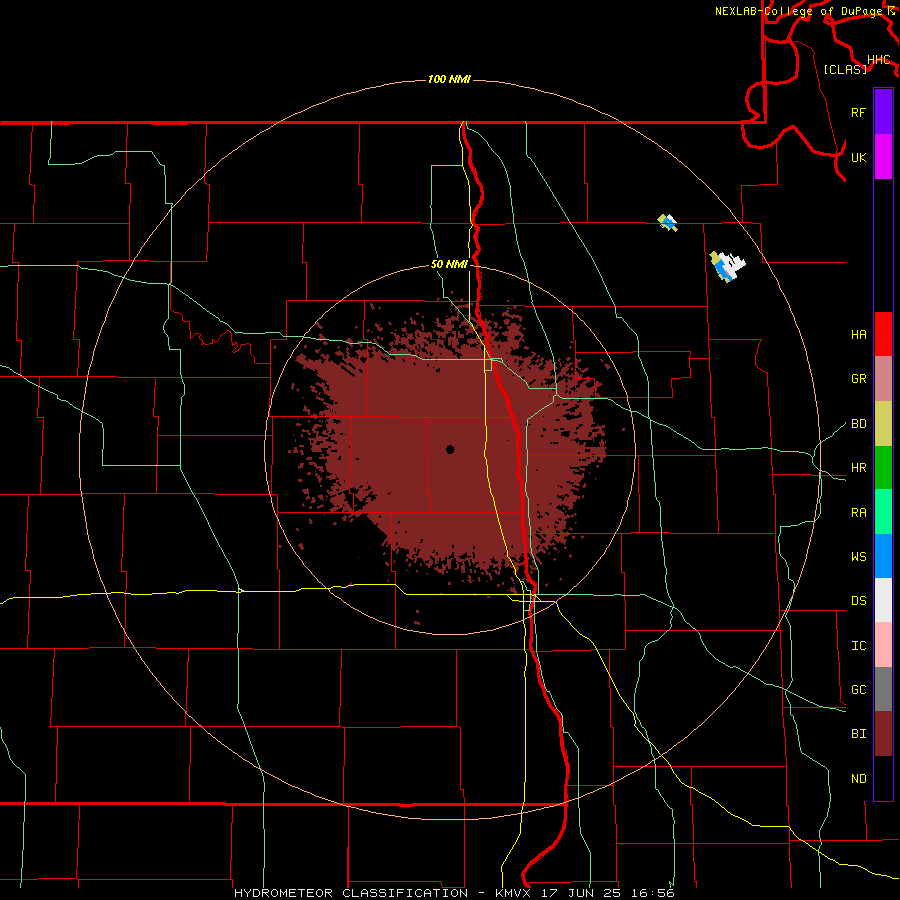Click the RF purple legend swatch
900x900 pixels.
click(883, 112)
